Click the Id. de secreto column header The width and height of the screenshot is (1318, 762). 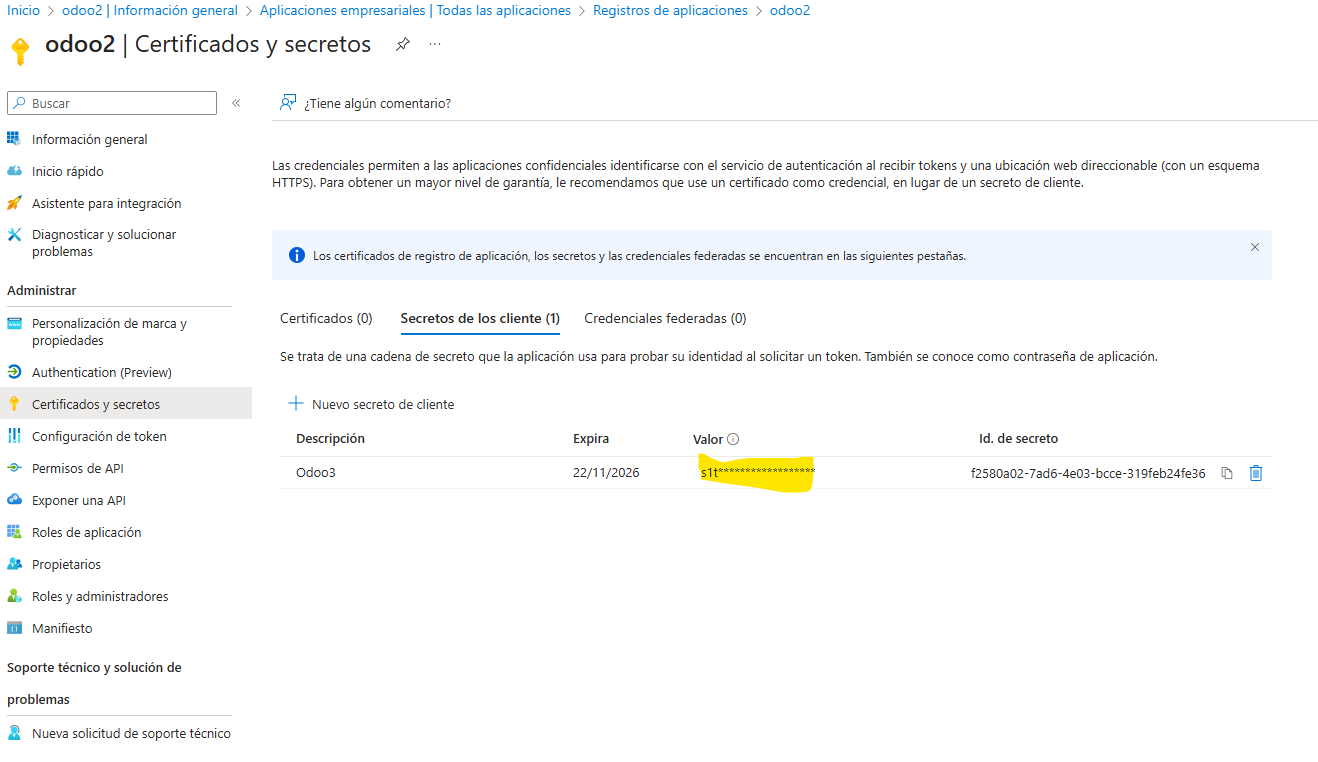click(1018, 438)
